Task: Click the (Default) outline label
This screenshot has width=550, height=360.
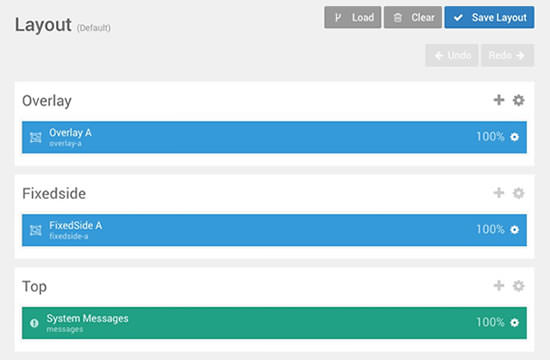Action: point(94,28)
